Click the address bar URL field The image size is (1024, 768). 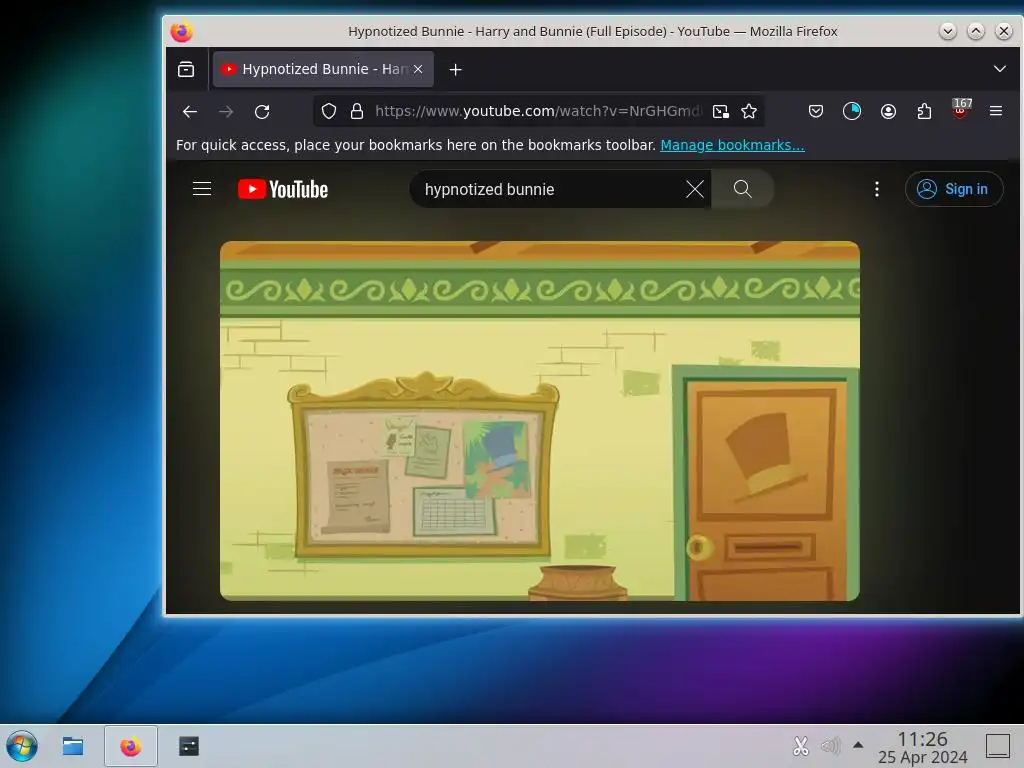537,111
